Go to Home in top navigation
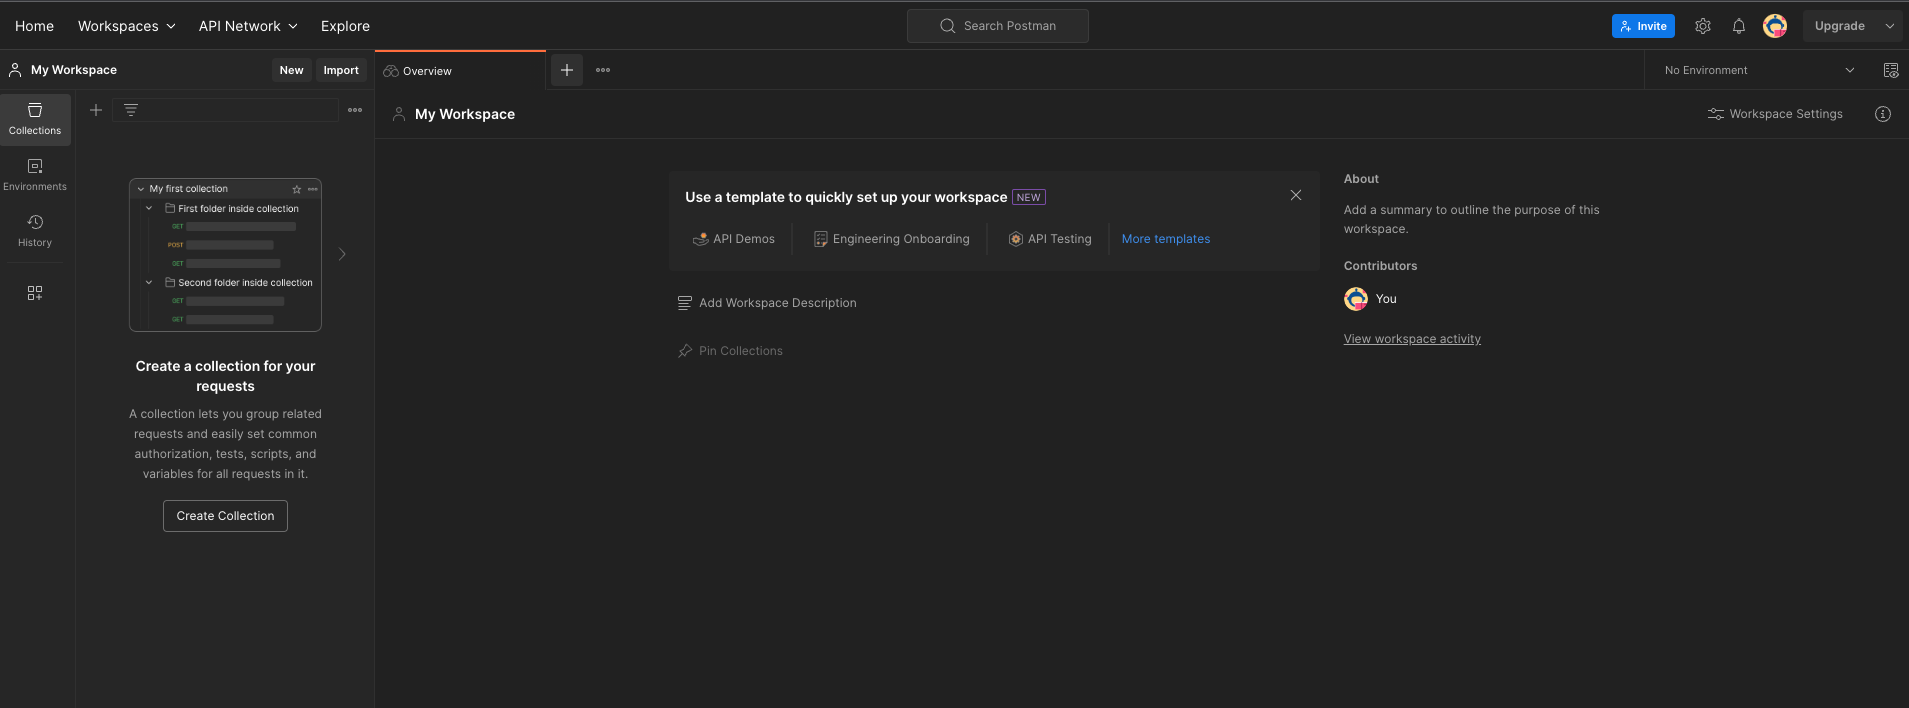 coord(35,26)
